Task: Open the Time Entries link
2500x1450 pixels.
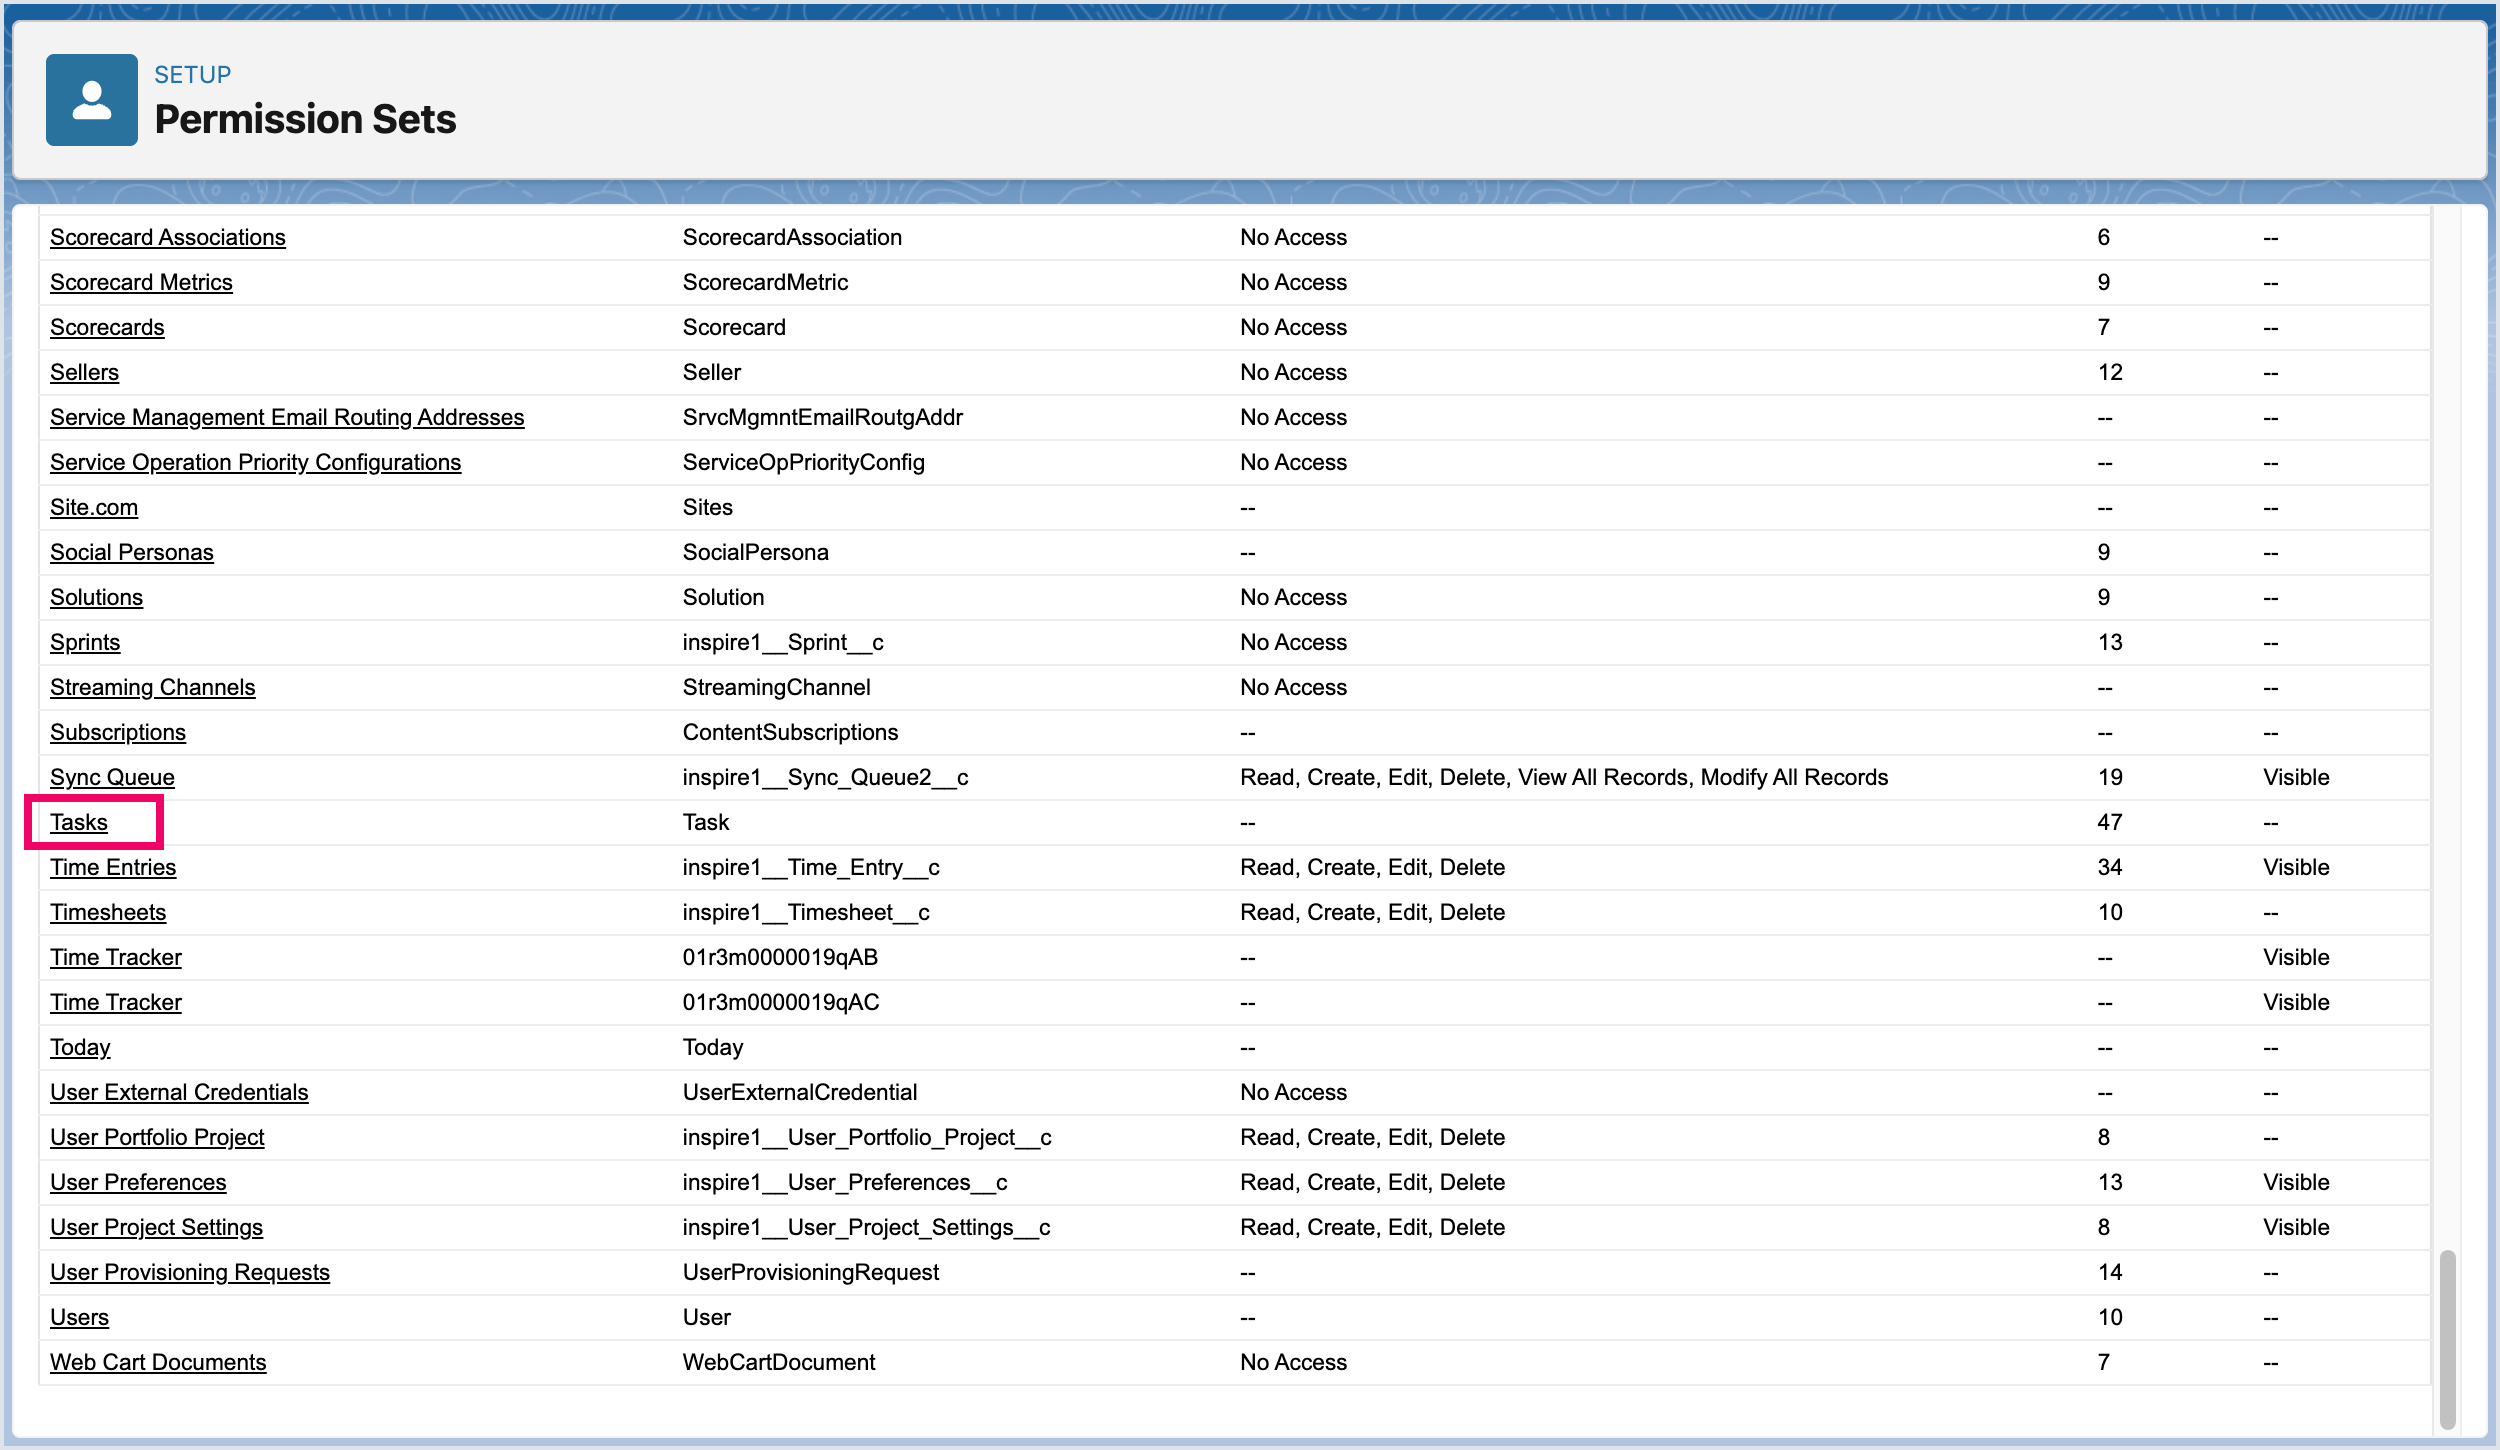Action: [x=113, y=867]
